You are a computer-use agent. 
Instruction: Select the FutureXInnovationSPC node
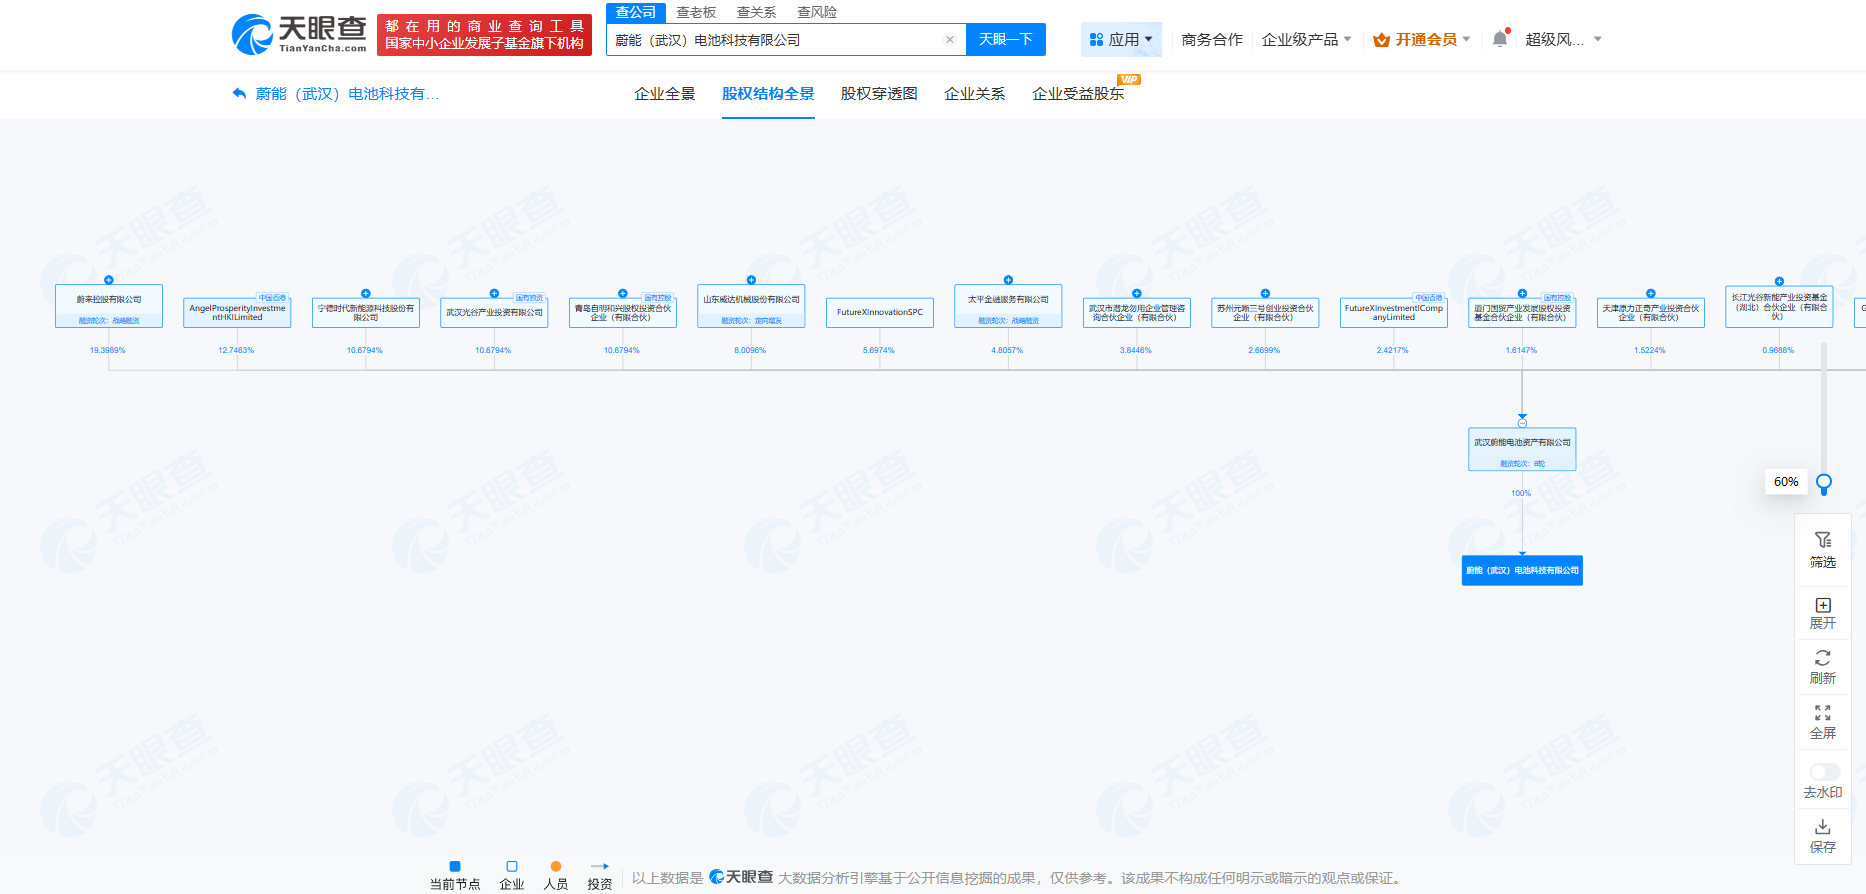click(880, 313)
